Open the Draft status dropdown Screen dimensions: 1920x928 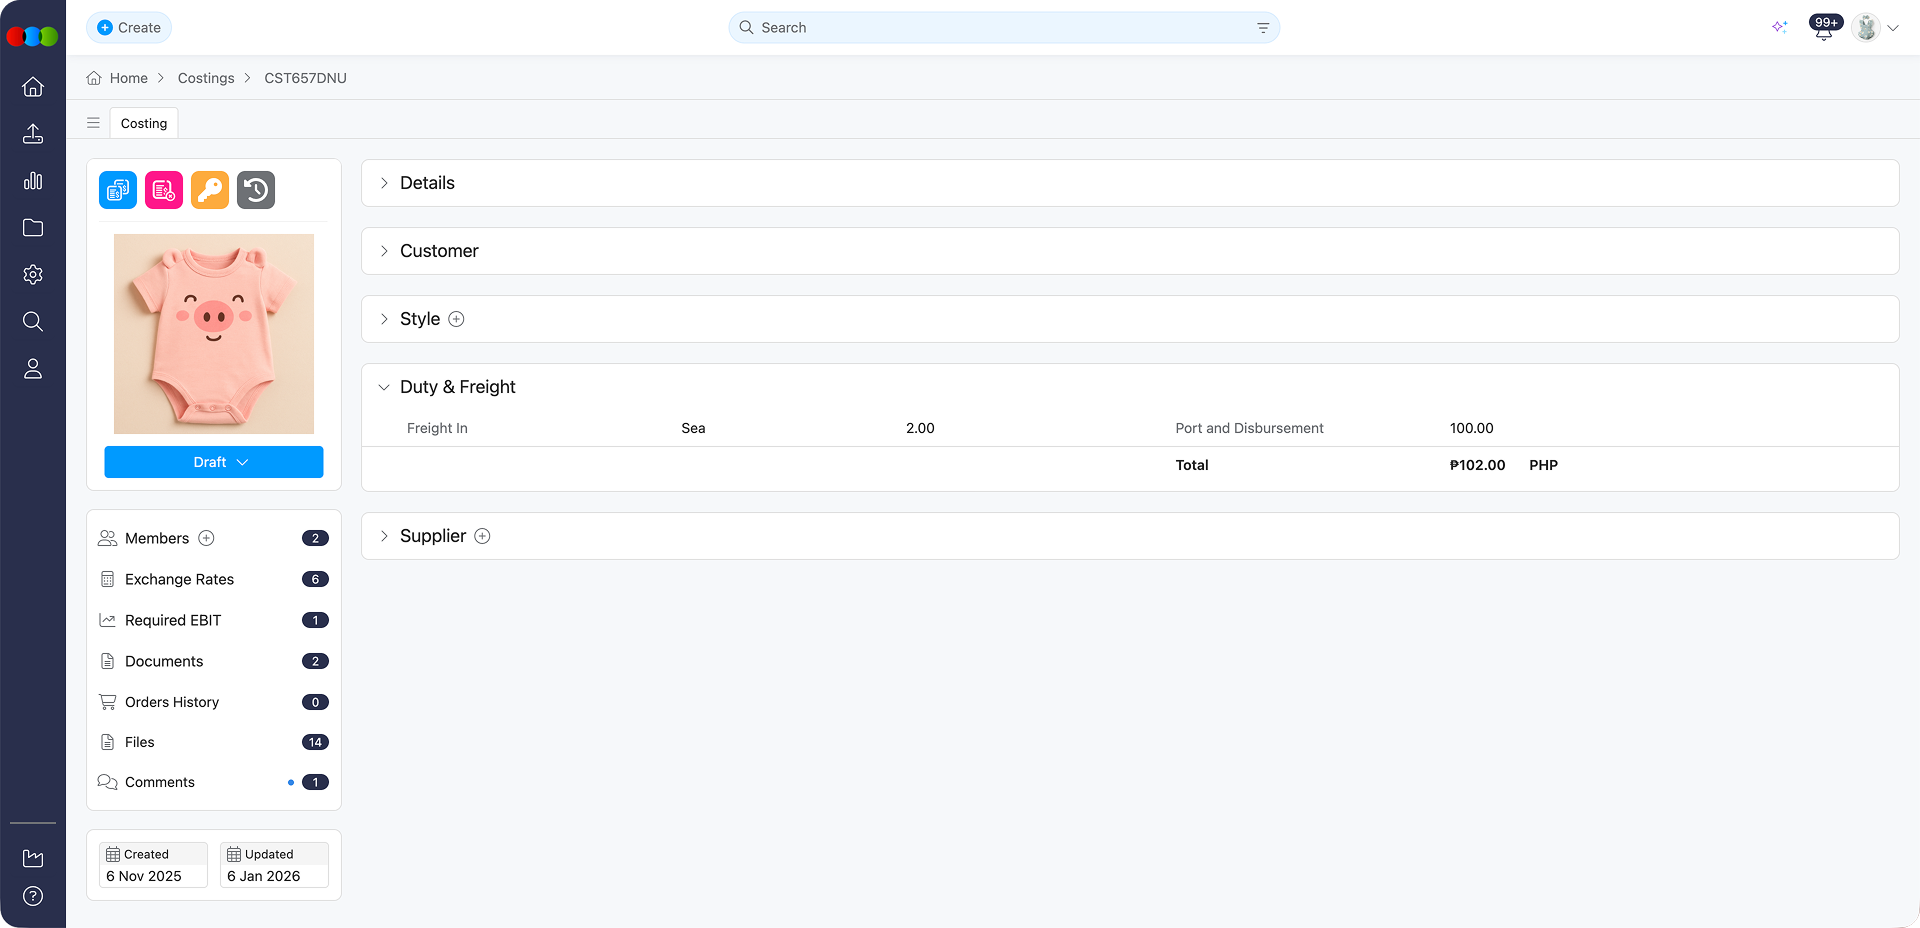[x=214, y=462]
